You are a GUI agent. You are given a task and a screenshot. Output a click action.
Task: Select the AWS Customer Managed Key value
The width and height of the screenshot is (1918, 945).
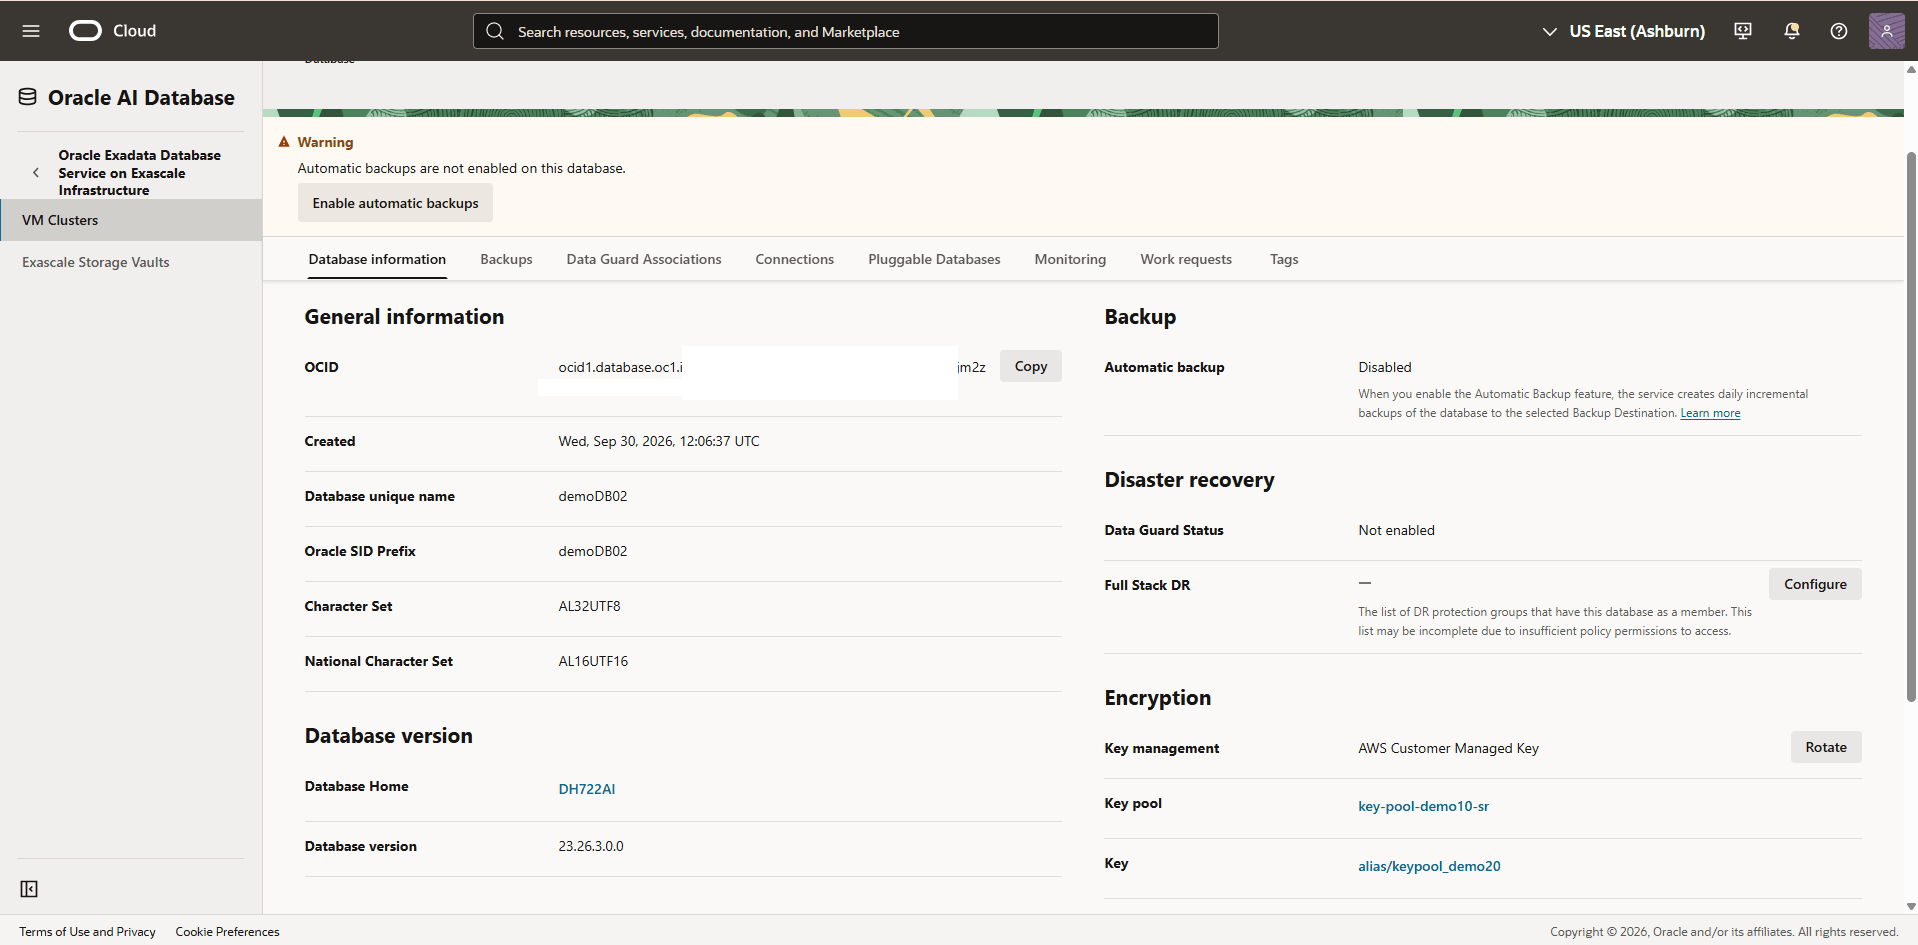tap(1448, 748)
